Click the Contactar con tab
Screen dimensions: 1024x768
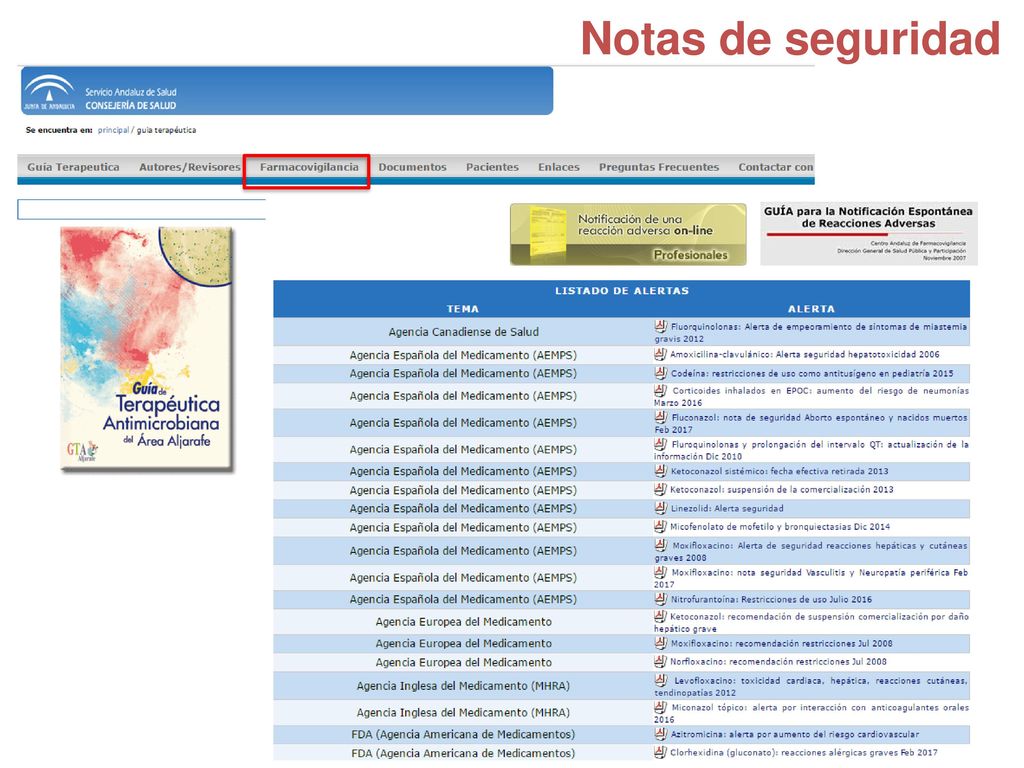[776, 167]
